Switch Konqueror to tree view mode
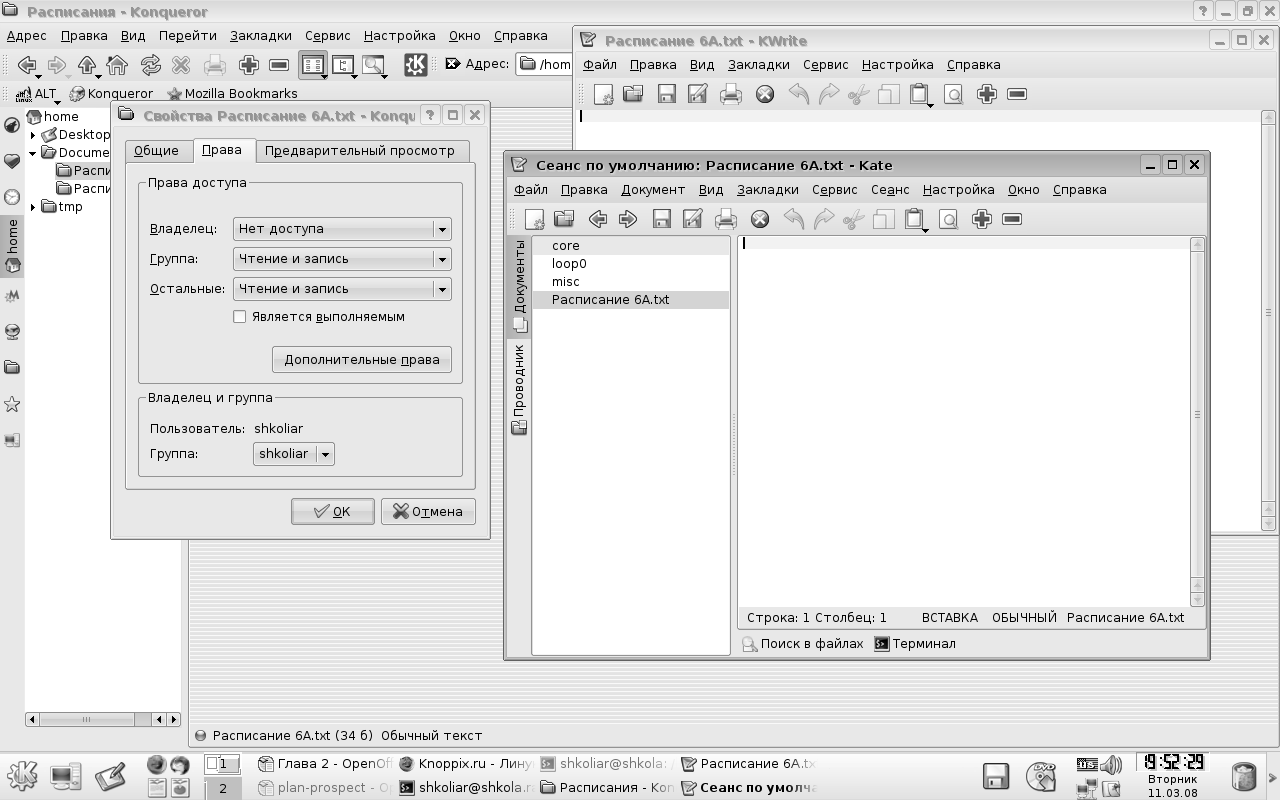 [x=343, y=66]
